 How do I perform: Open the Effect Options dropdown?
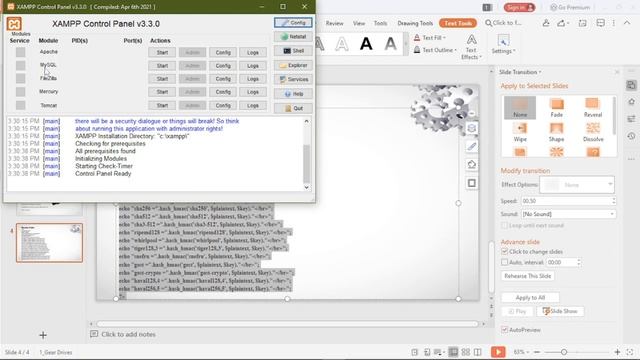577,184
